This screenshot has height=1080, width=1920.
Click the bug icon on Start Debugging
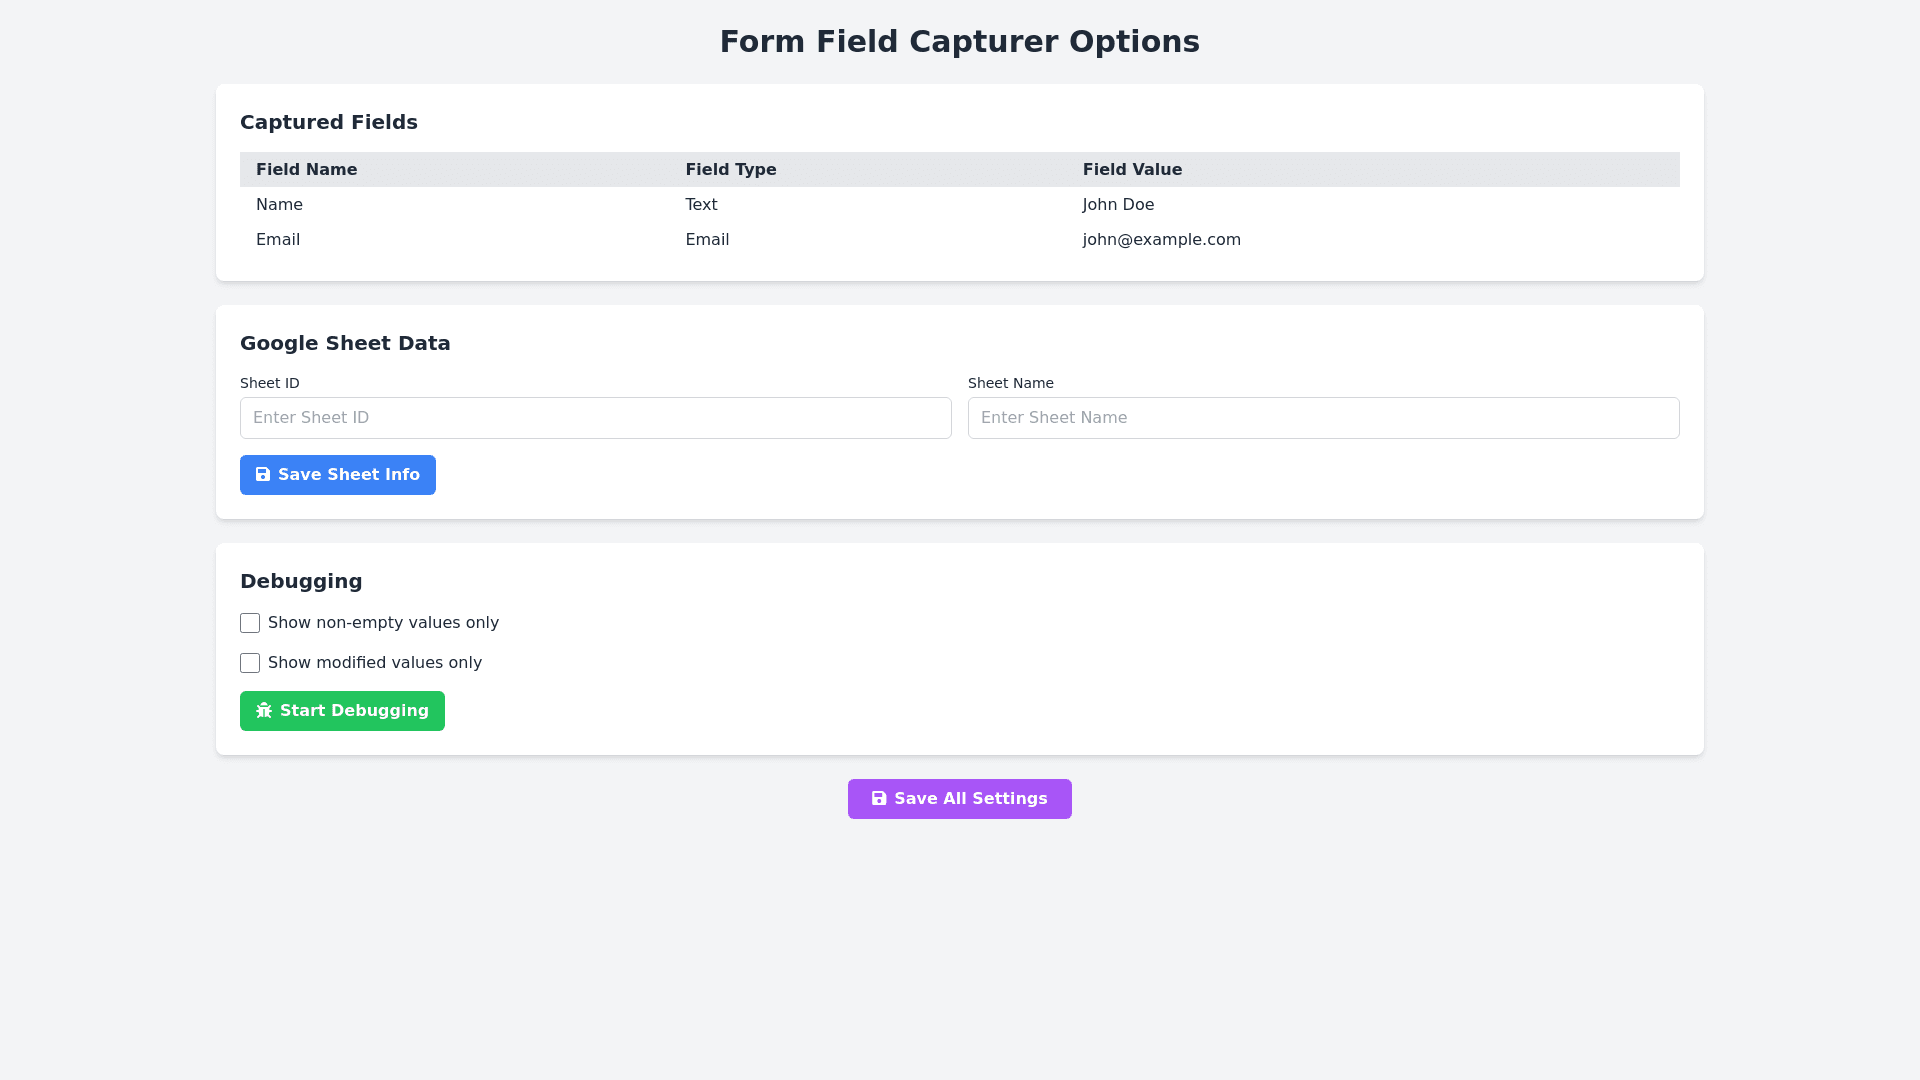[264, 711]
